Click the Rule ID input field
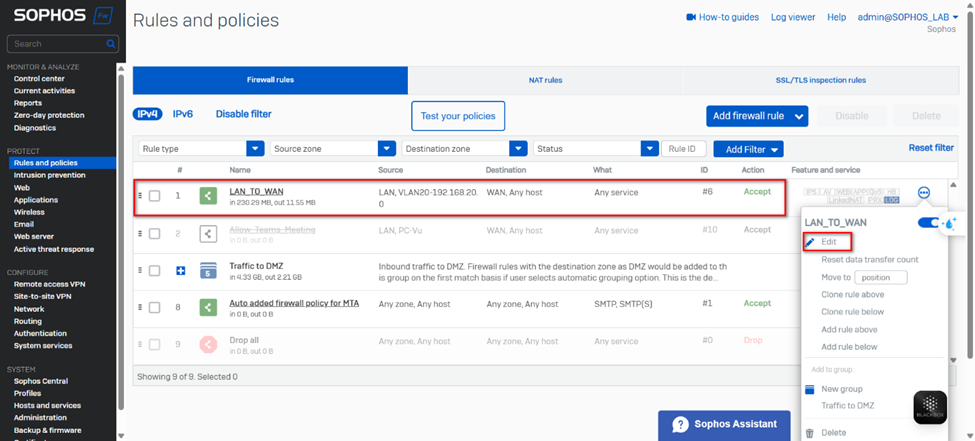The image size is (975, 441). click(684, 149)
